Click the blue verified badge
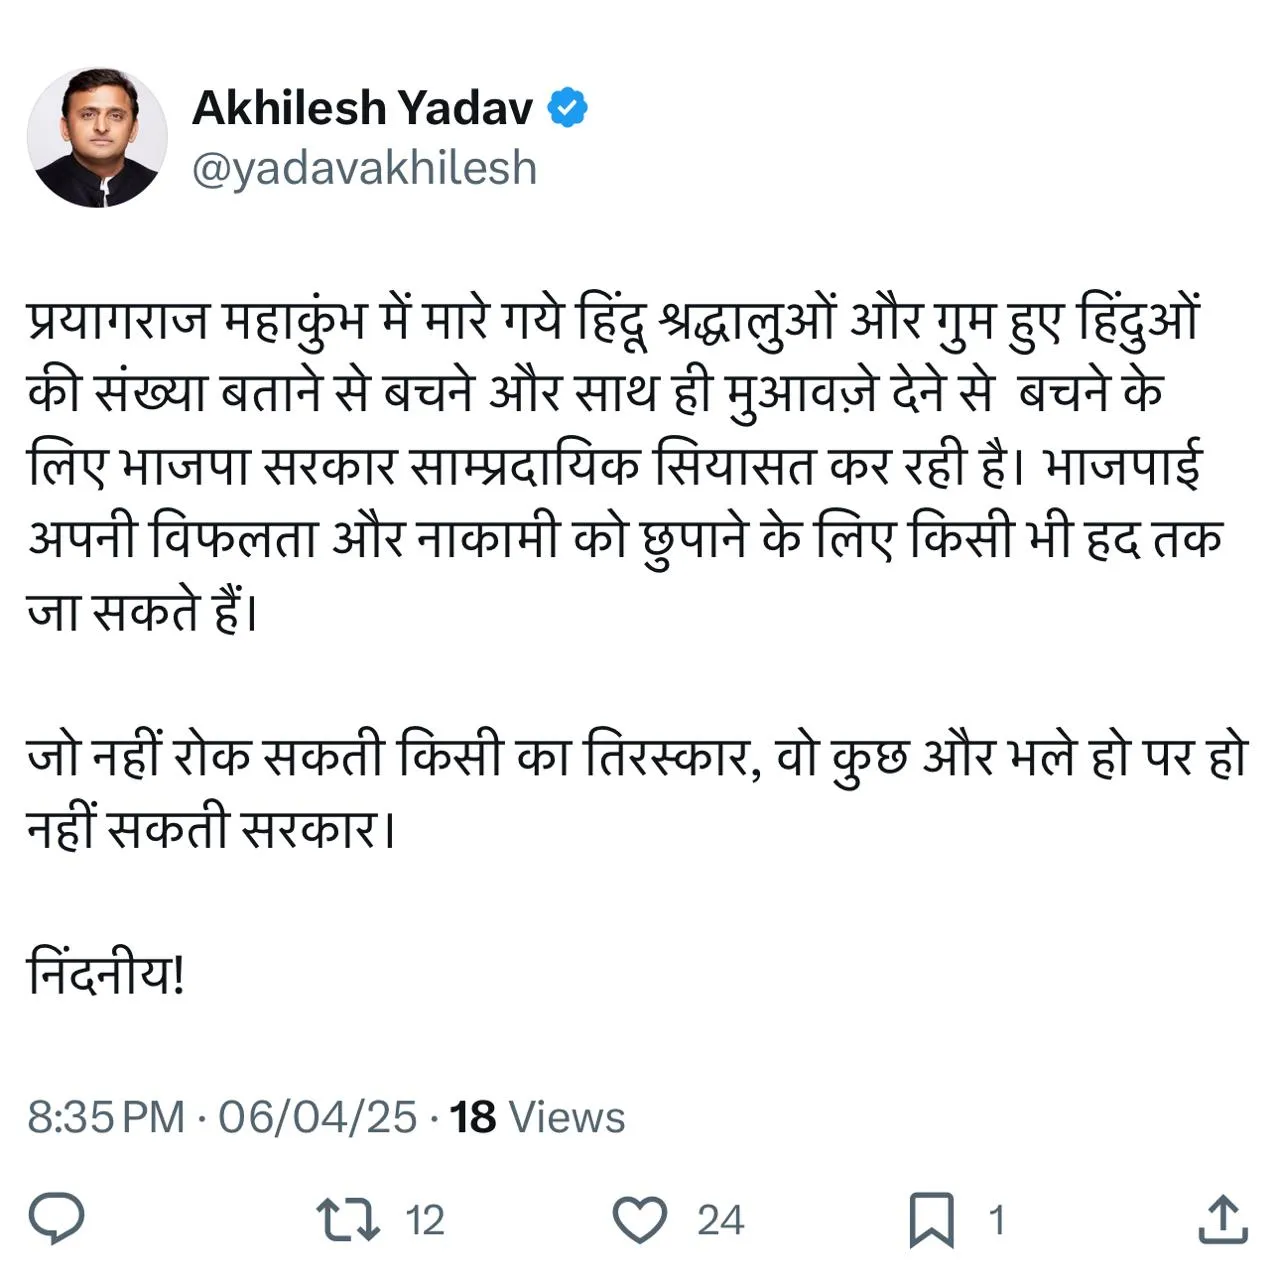 (x=567, y=108)
